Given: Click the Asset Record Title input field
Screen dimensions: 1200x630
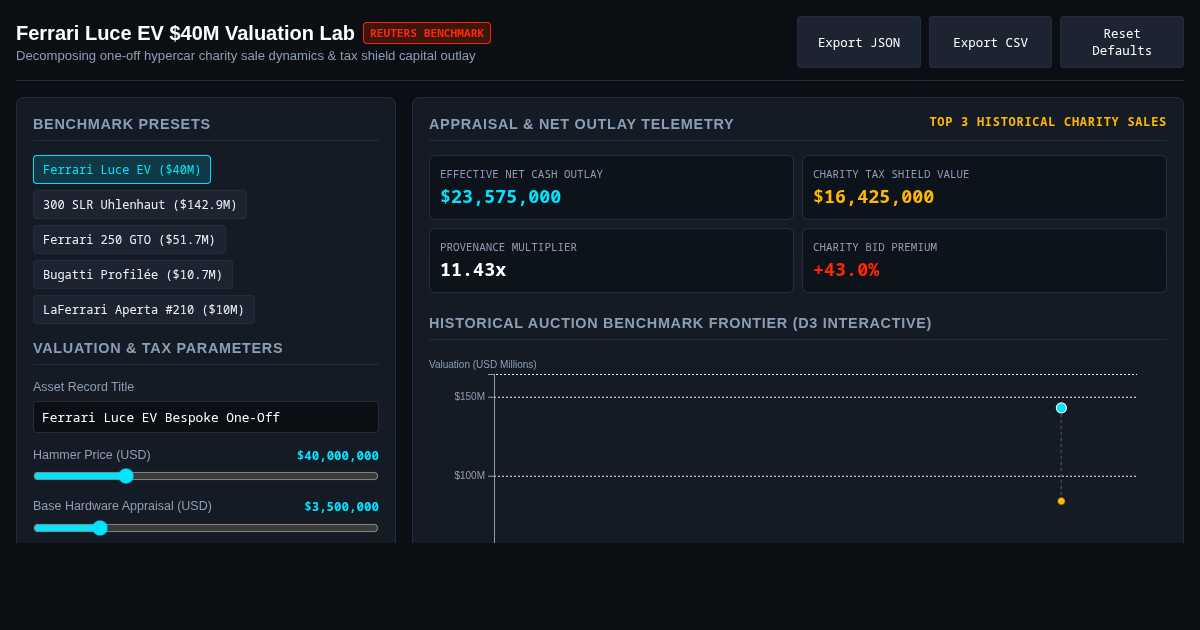Looking at the screenshot, I should 206,417.
